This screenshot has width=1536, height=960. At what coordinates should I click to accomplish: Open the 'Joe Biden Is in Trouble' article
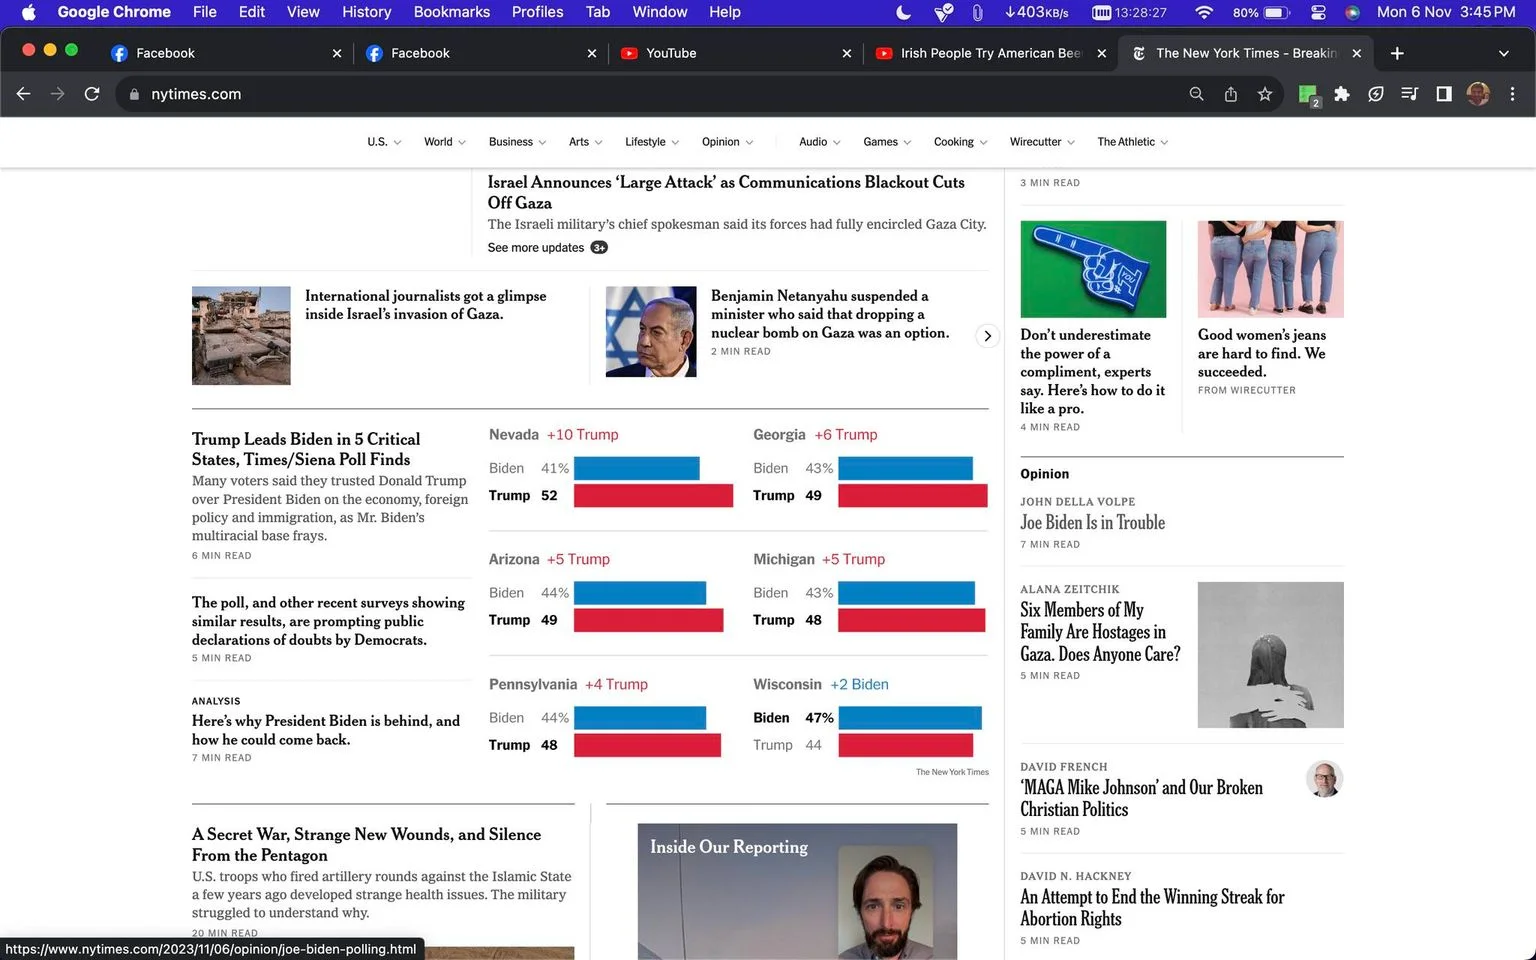click(x=1092, y=522)
